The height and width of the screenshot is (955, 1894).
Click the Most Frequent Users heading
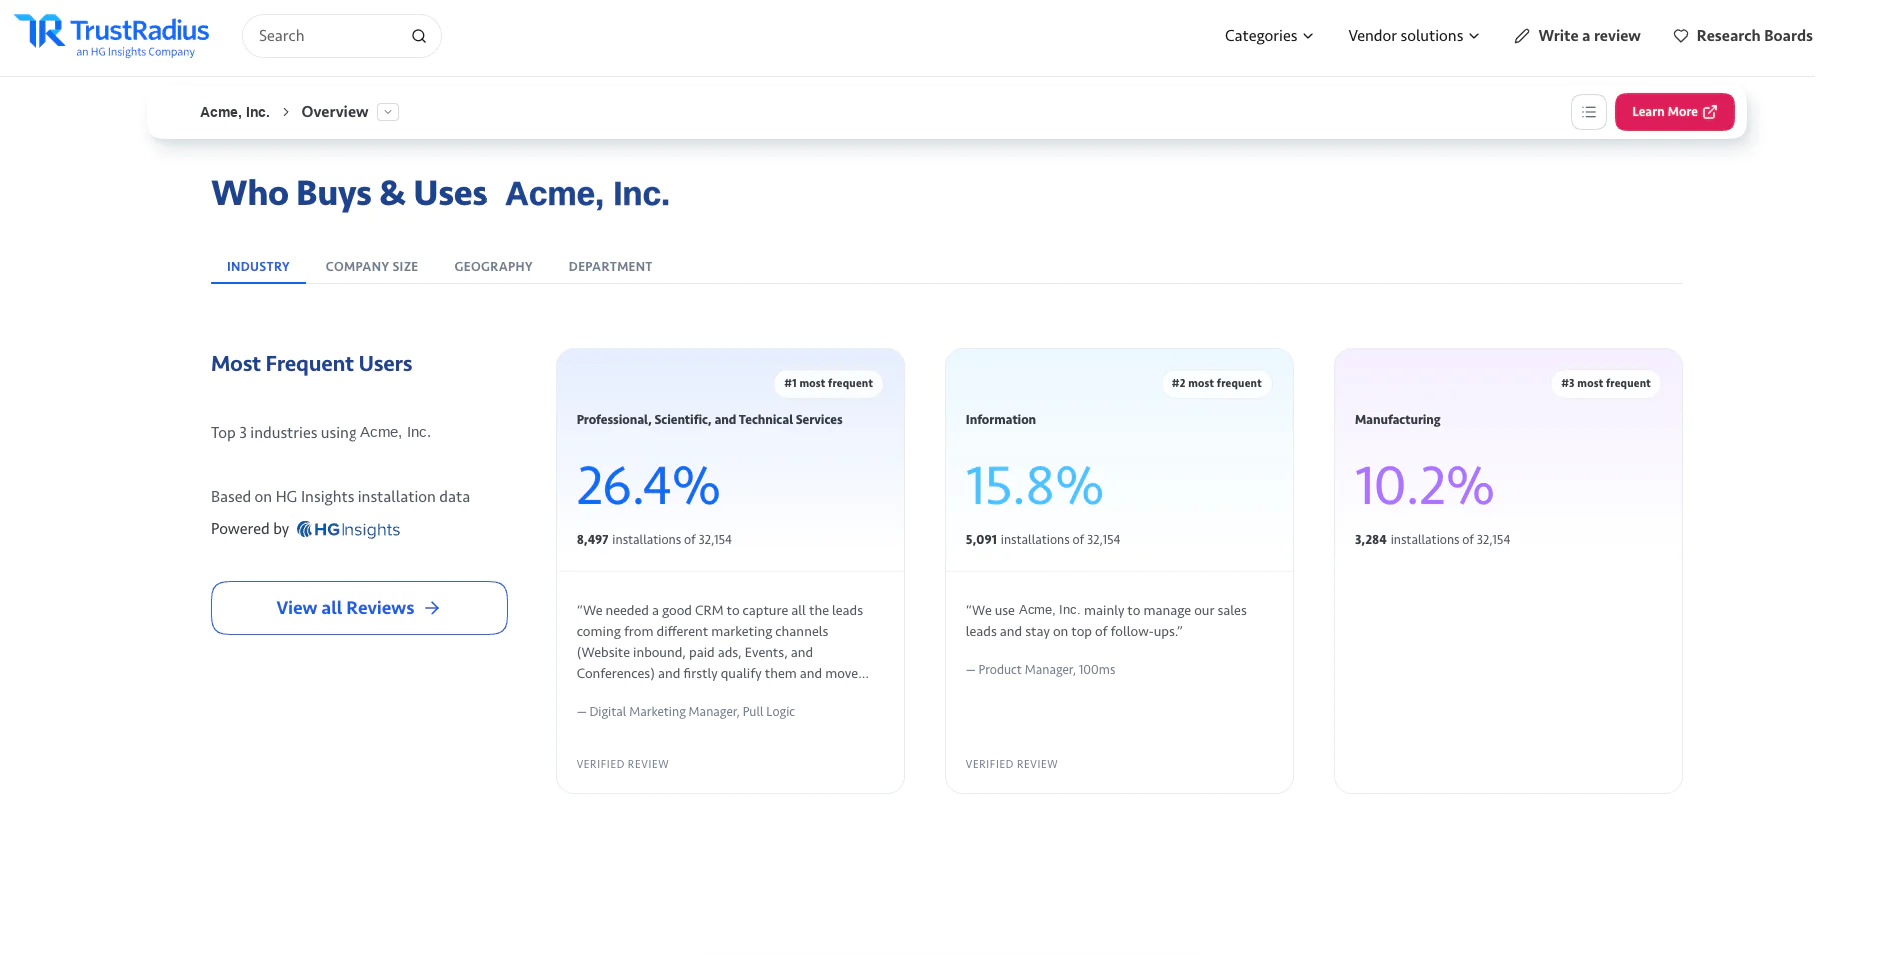click(311, 364)
